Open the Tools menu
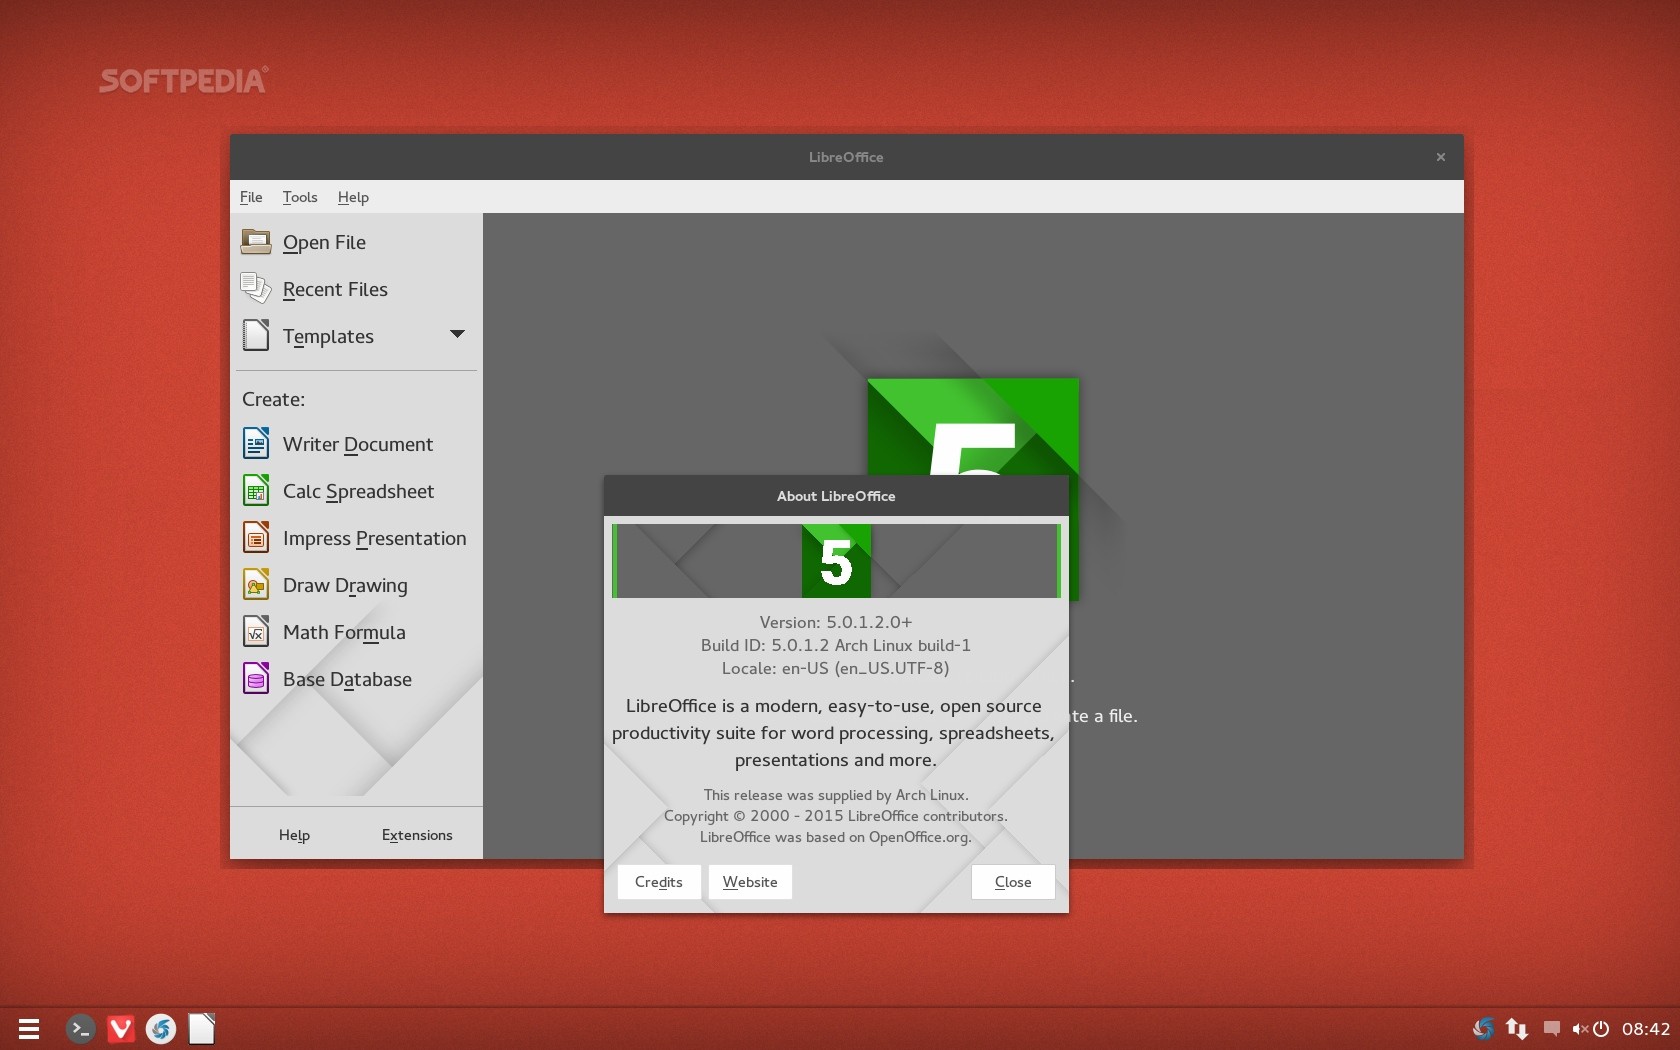 tap(299, 197)
